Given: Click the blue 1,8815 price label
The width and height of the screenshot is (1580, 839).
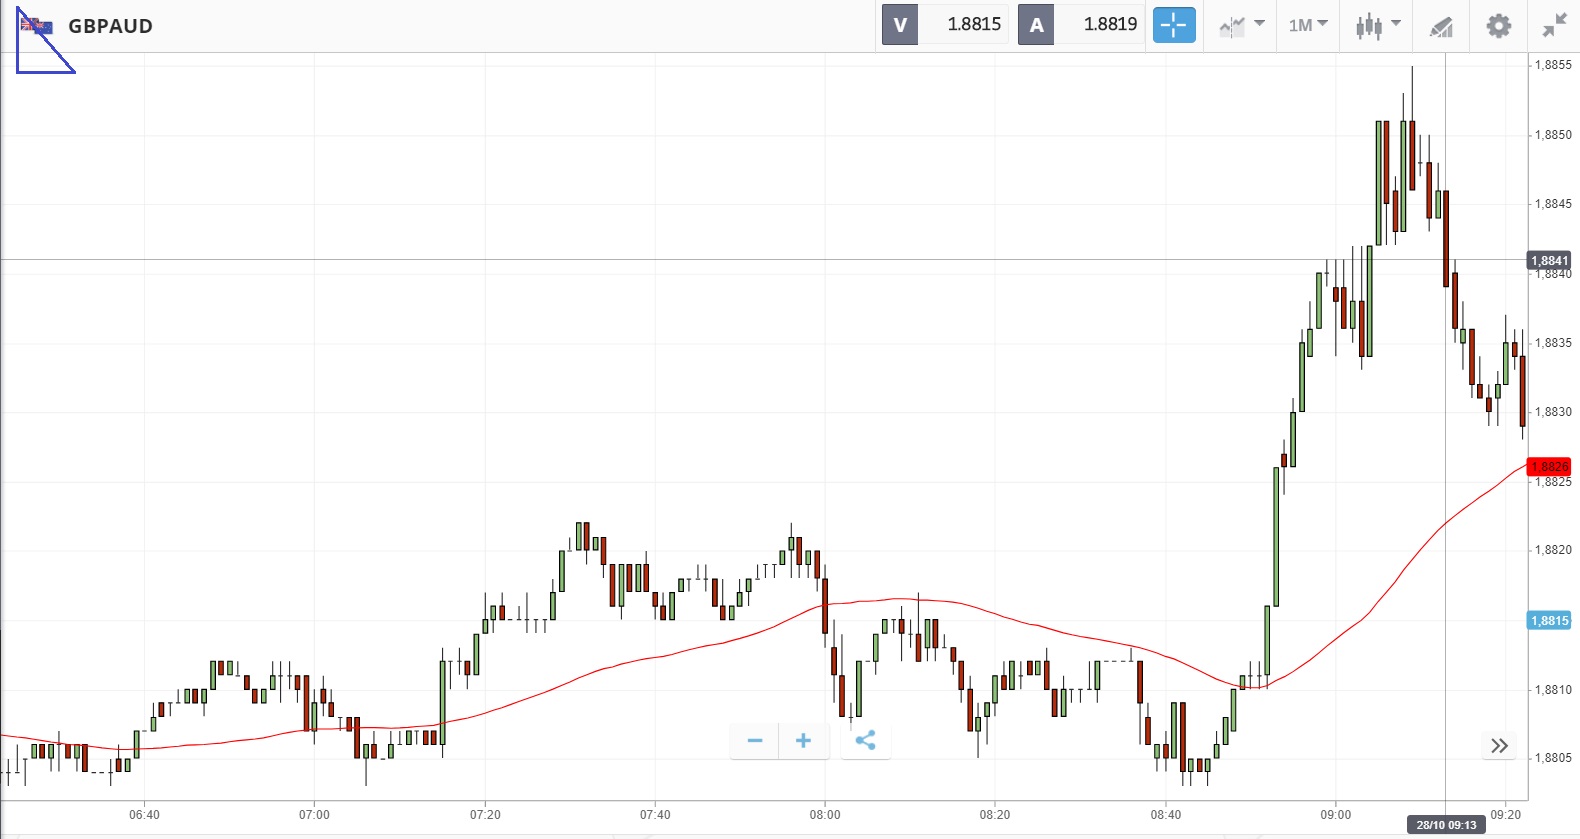Looking at the screenshot, I should 1549,621.
